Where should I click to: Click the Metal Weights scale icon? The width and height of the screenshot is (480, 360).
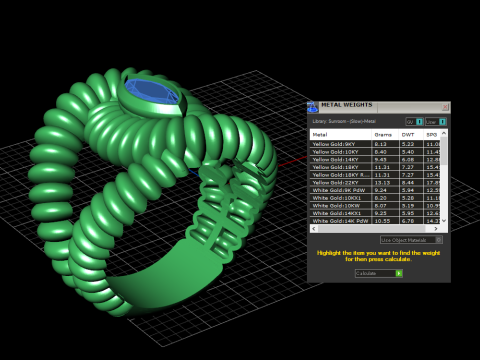tap(313, 107)
